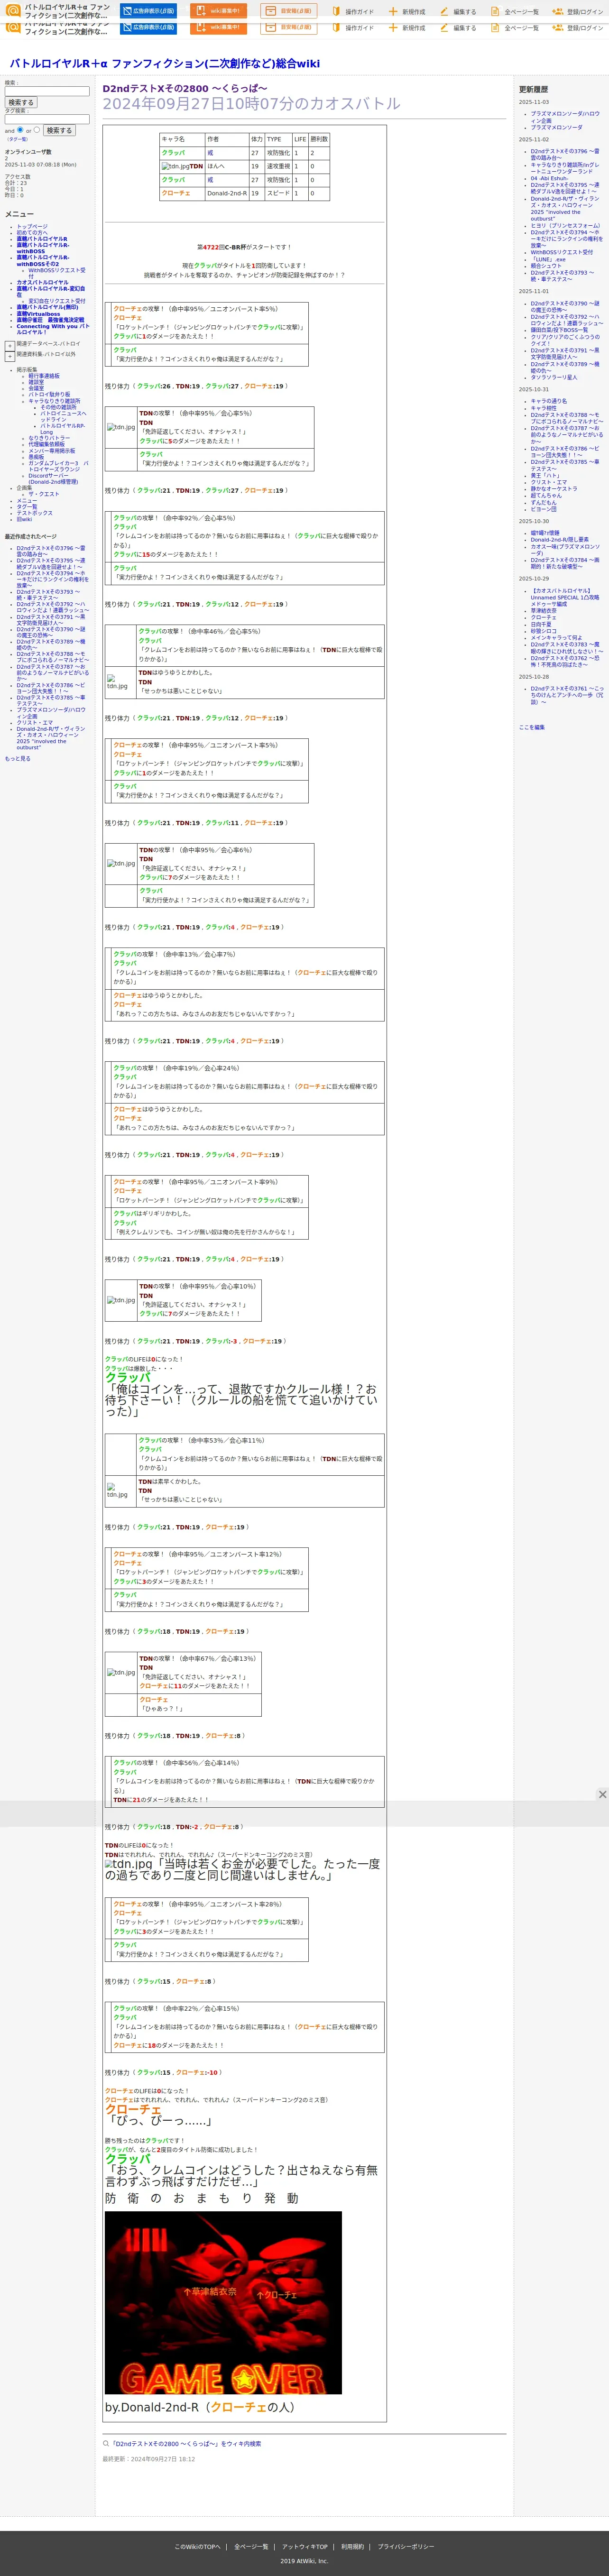Open 超てんちゃん history link
609x2576 pixels.
tap(546, 496)
